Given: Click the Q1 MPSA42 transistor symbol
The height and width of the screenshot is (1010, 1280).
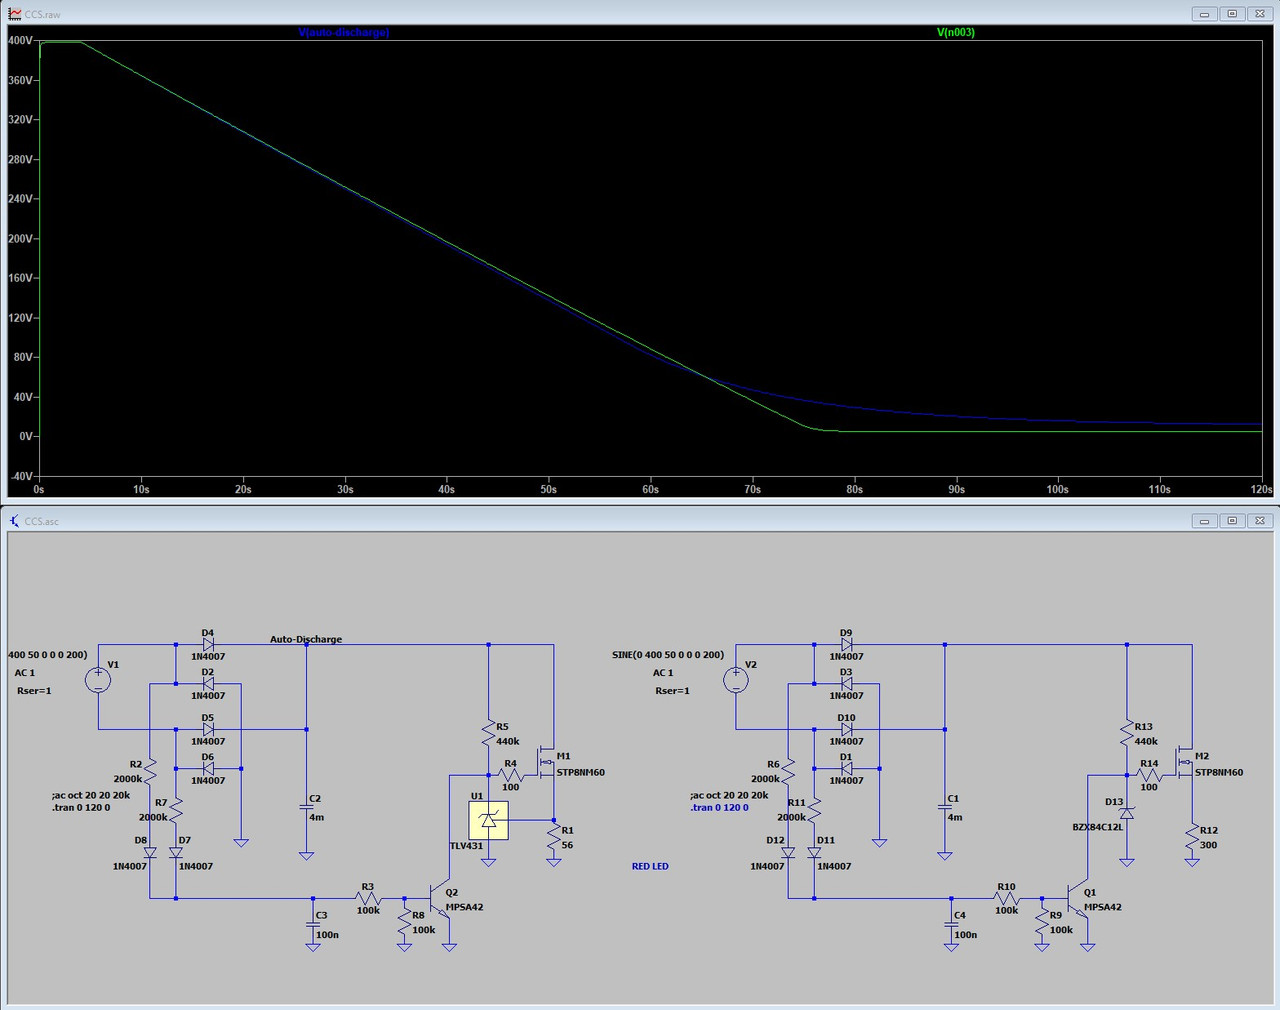Looking at the screenshot, I should tap(1079, 898).
